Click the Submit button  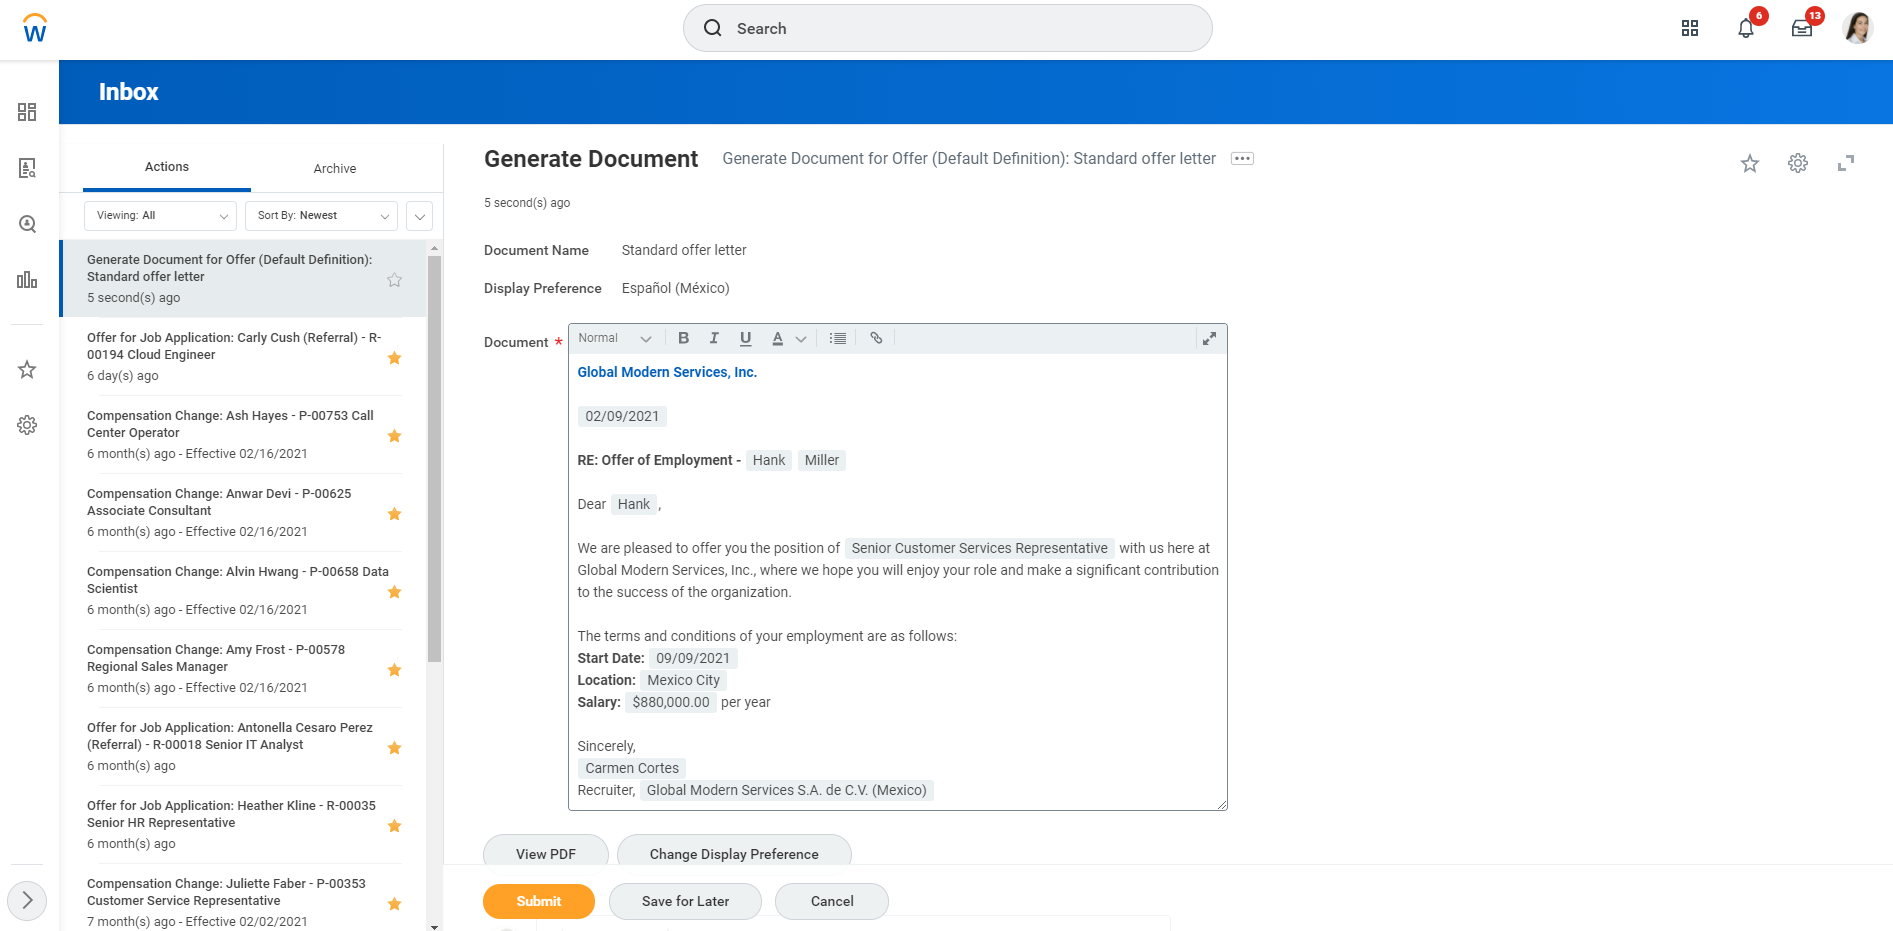pyautogui.click(x=539, y=901)
